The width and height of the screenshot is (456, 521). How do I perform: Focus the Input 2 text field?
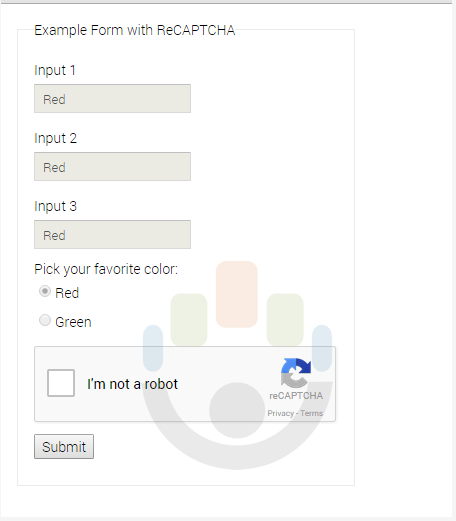click(112, 166)
